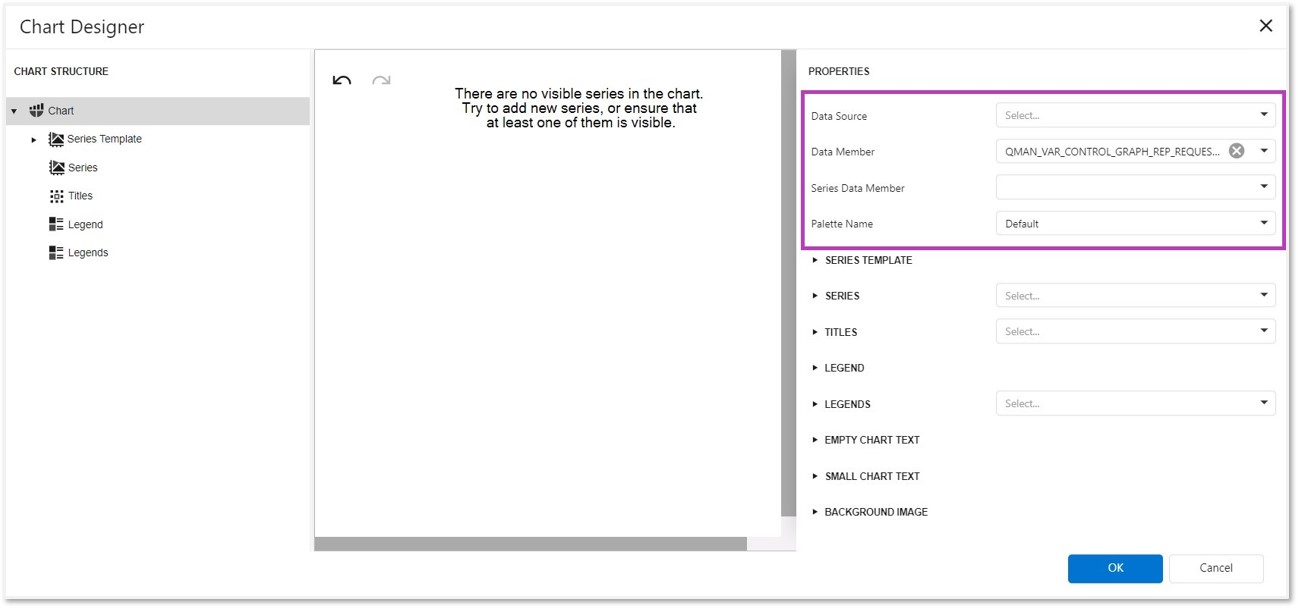Select the Chart node icon in structure tree
1298x608 pixels.
pos(37,111)
